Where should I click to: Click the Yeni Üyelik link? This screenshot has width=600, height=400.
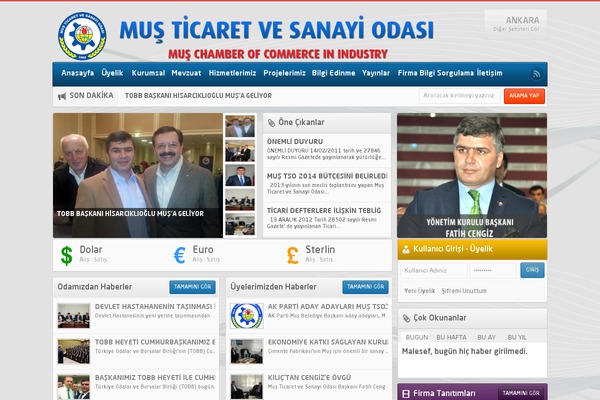[x=420, y=291]
